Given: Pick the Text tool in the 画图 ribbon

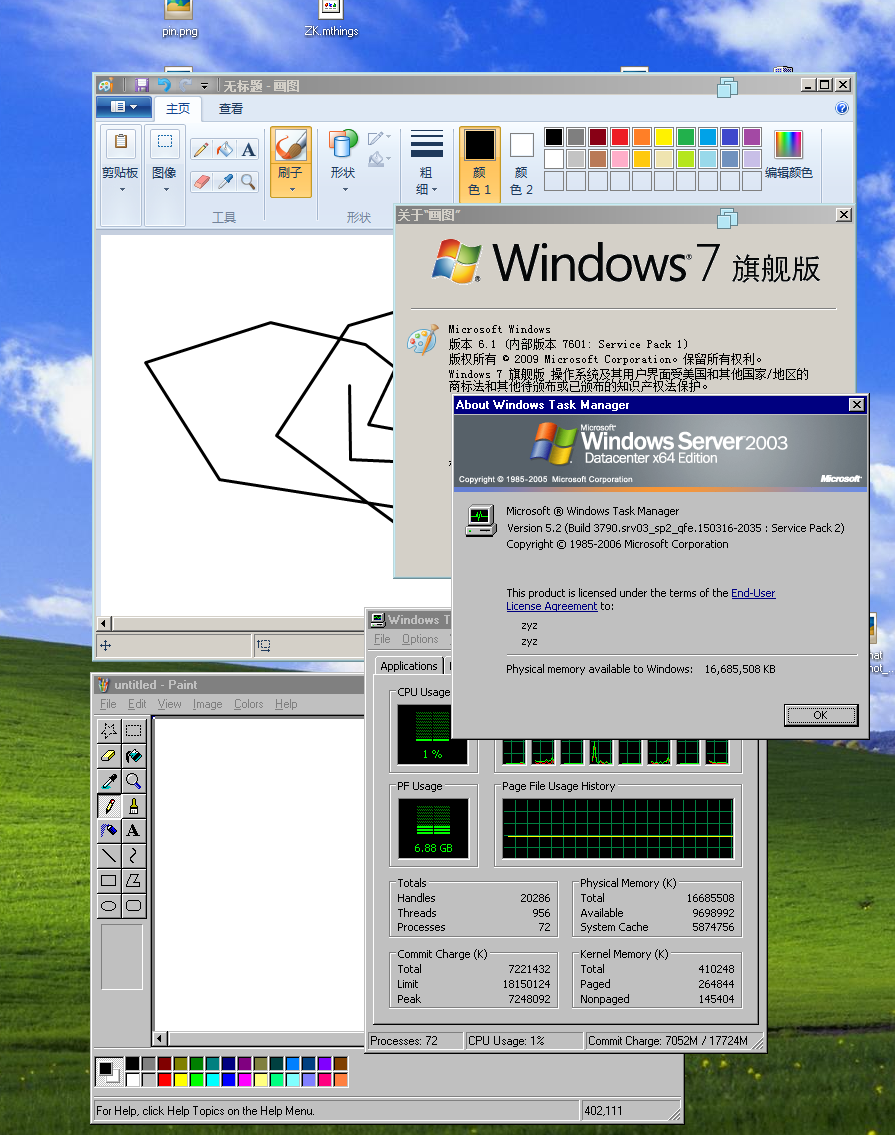Looking at the screenshot, I should [x=248, y=150].
